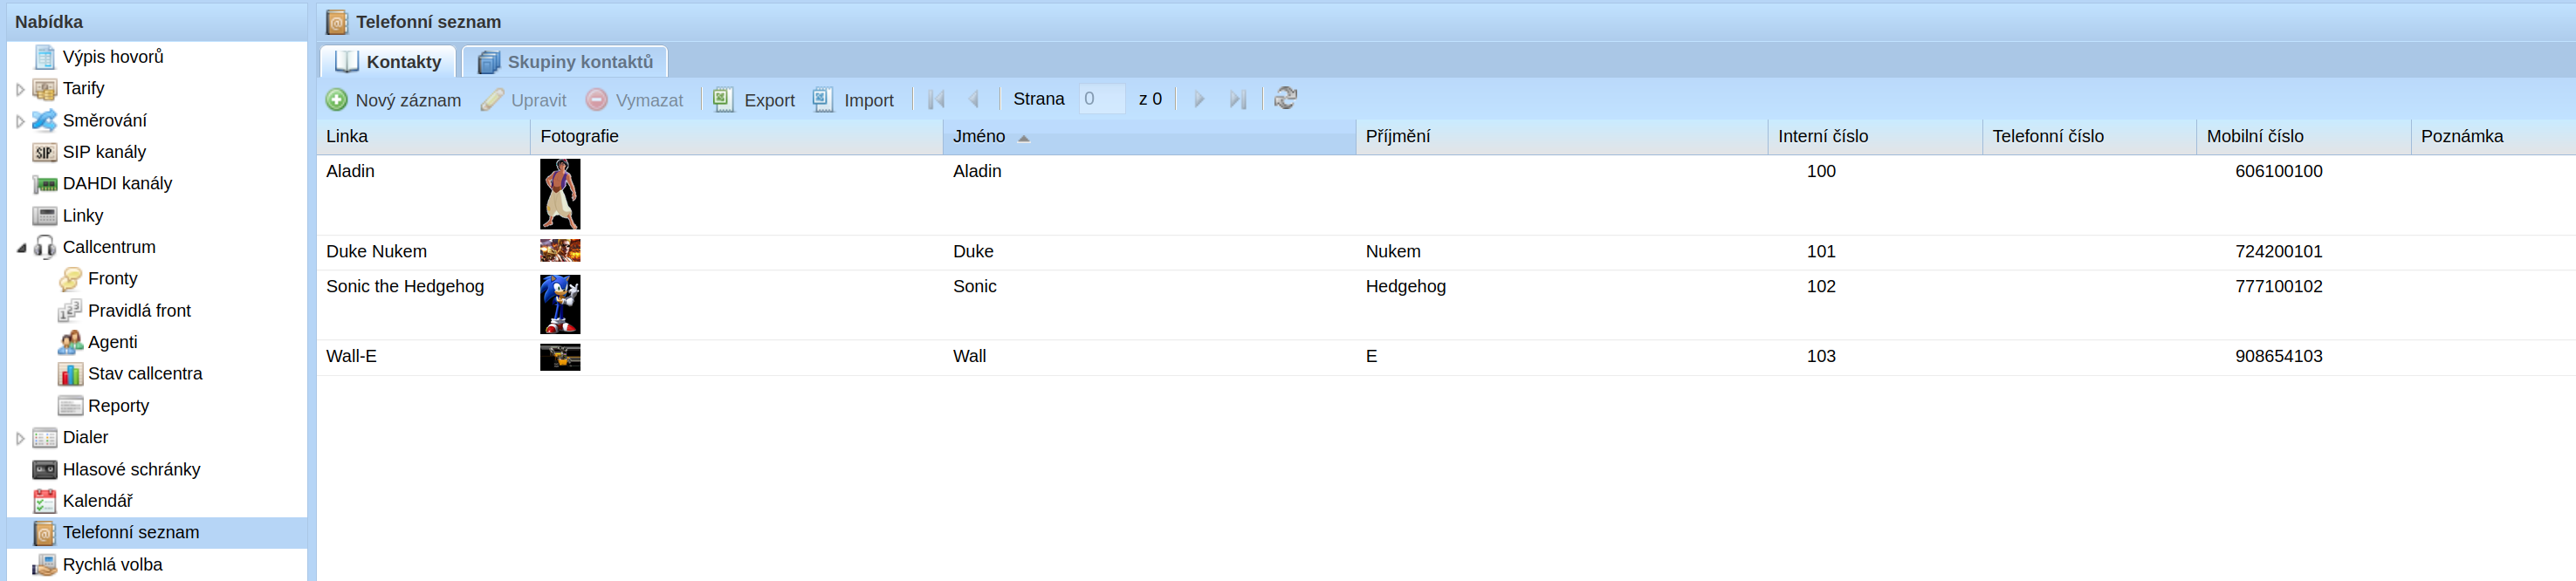Click the Upravit edit button
Screen dimensions: 2576x581
[x=523, y=100]
